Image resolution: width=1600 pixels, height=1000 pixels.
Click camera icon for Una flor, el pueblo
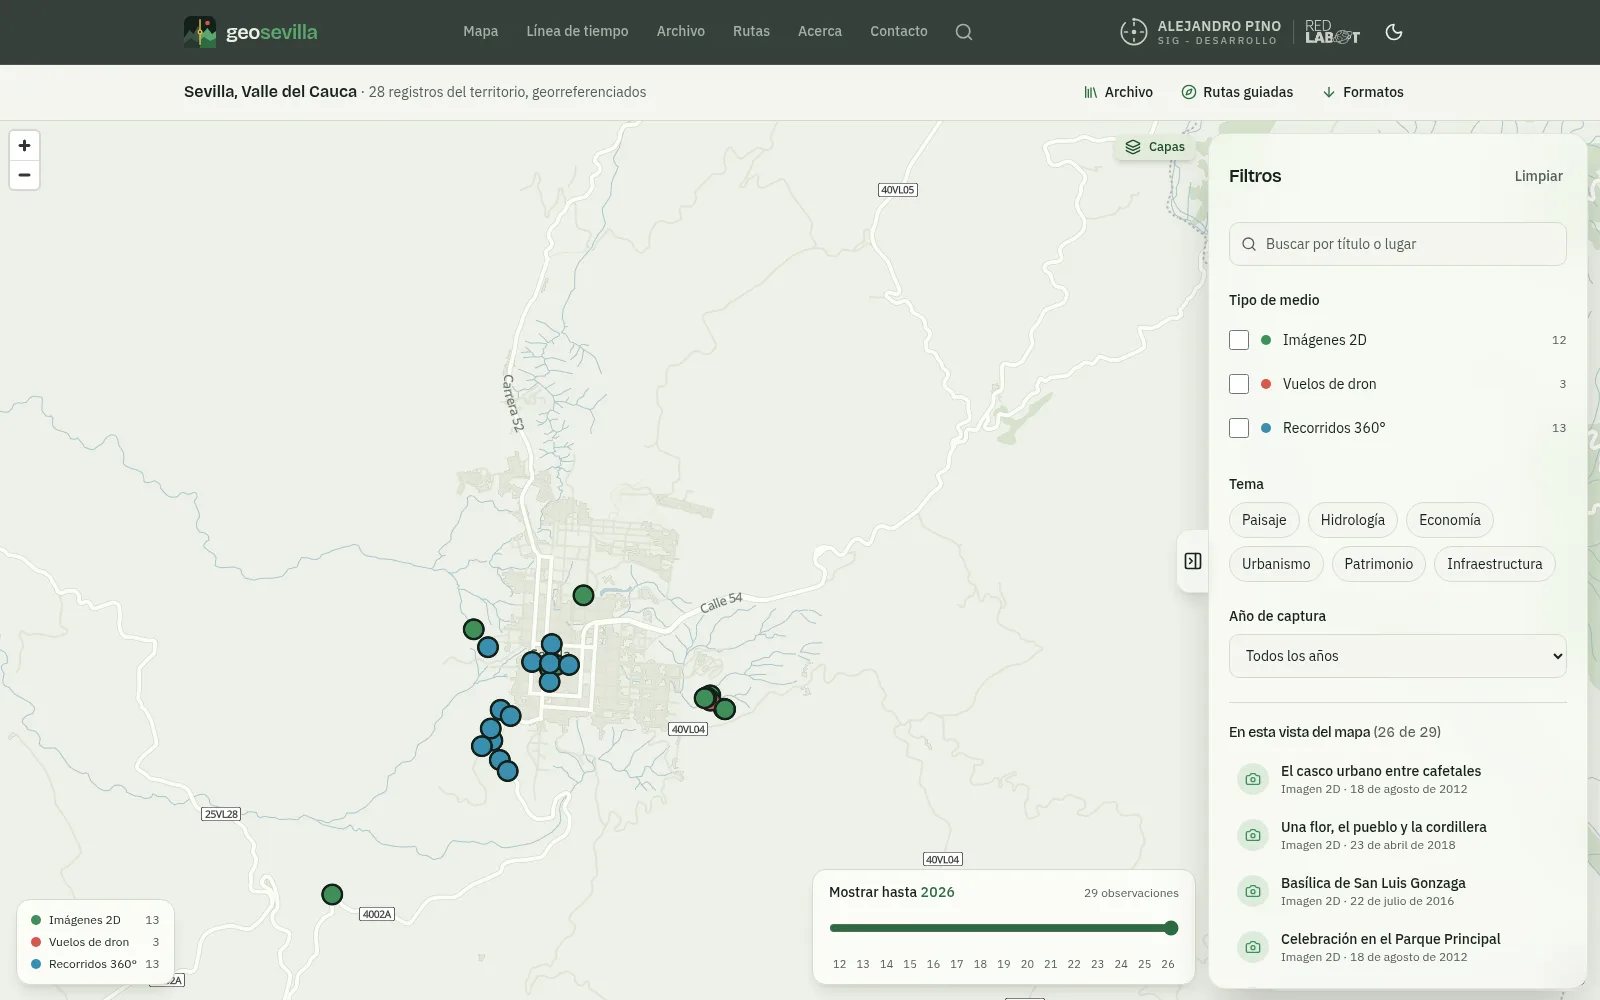pyautogui.click(x=1253, y=835)
